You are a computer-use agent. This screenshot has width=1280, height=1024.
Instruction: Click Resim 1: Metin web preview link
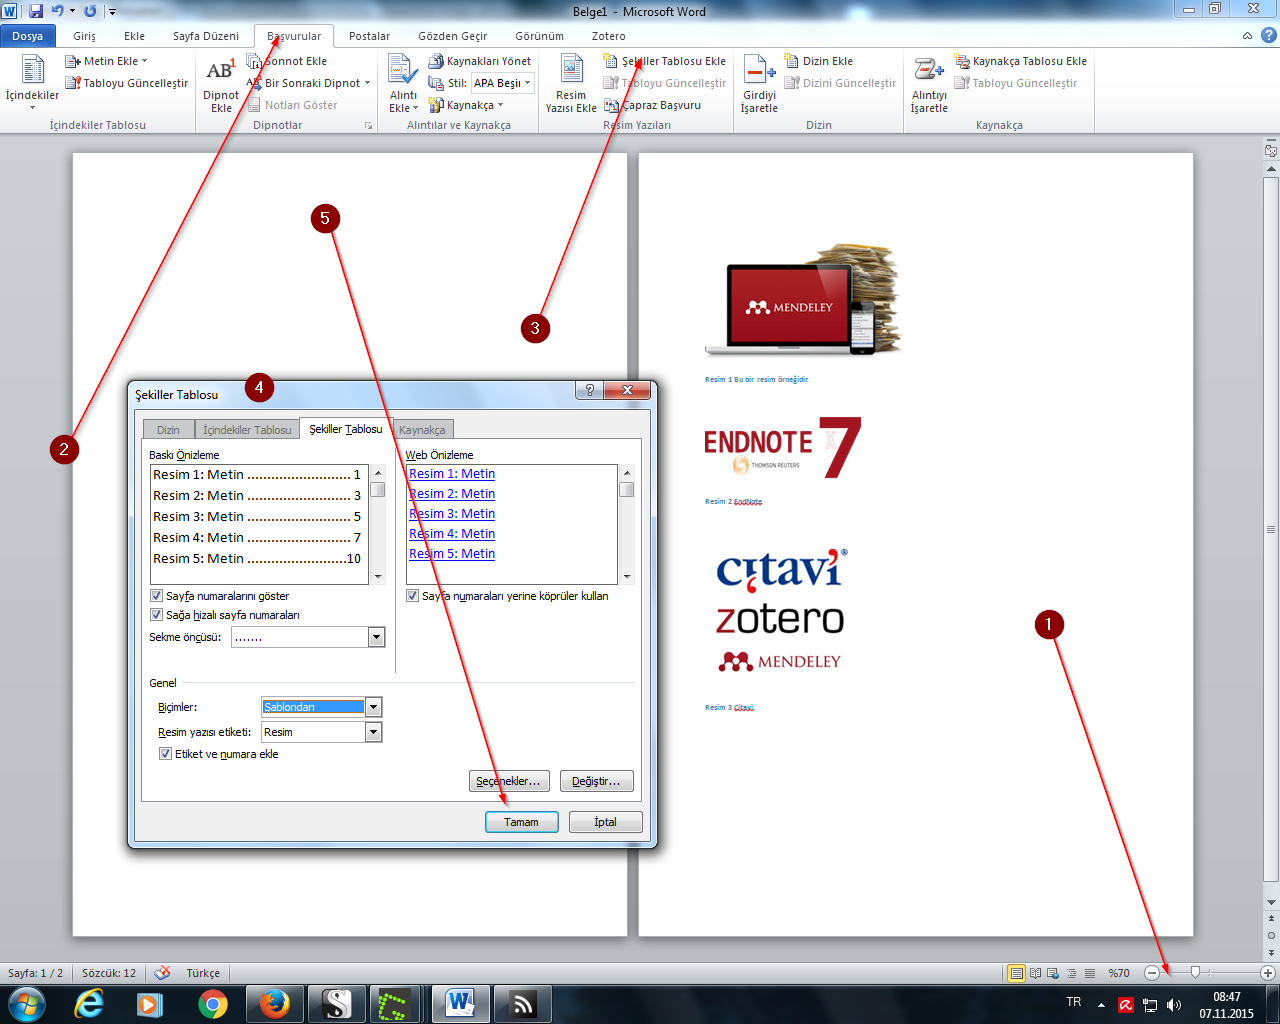452,474
